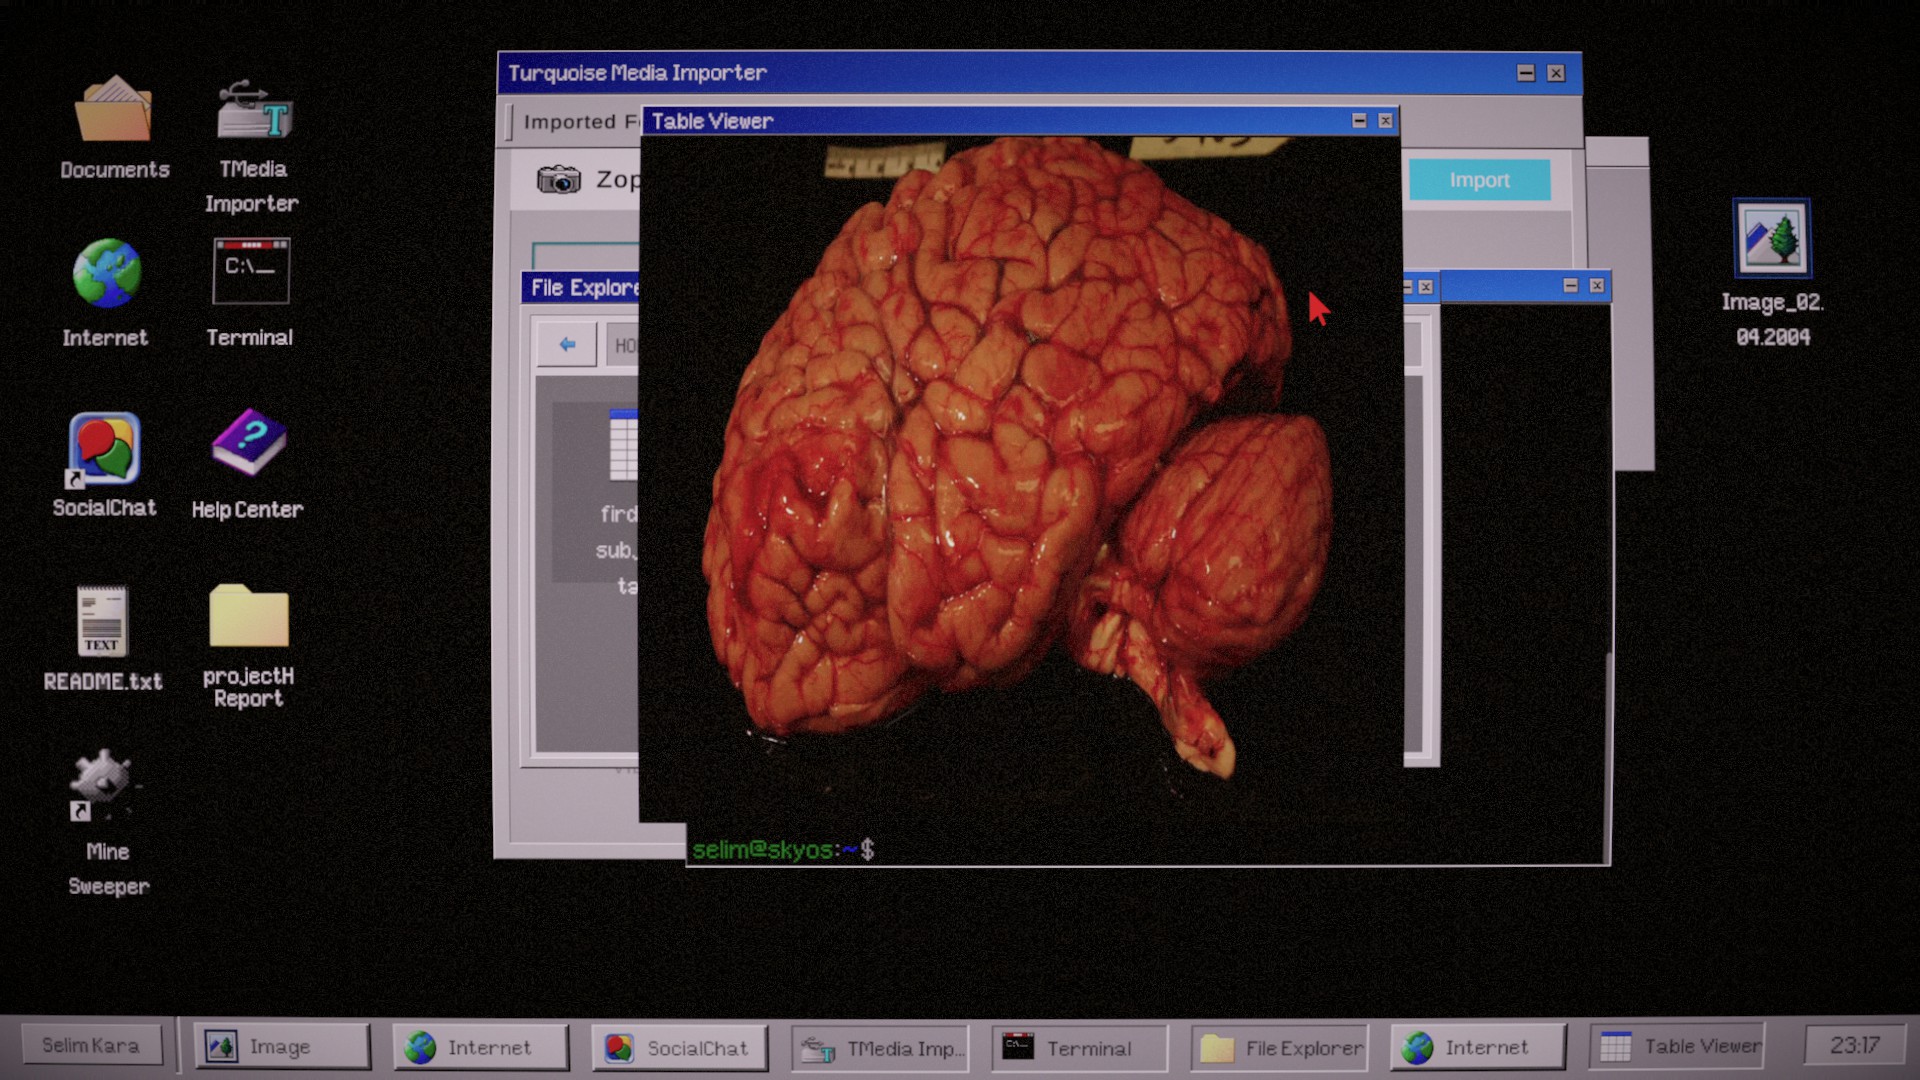Open the projectH Report folder

pyautogui.click(x=248, y=617)
